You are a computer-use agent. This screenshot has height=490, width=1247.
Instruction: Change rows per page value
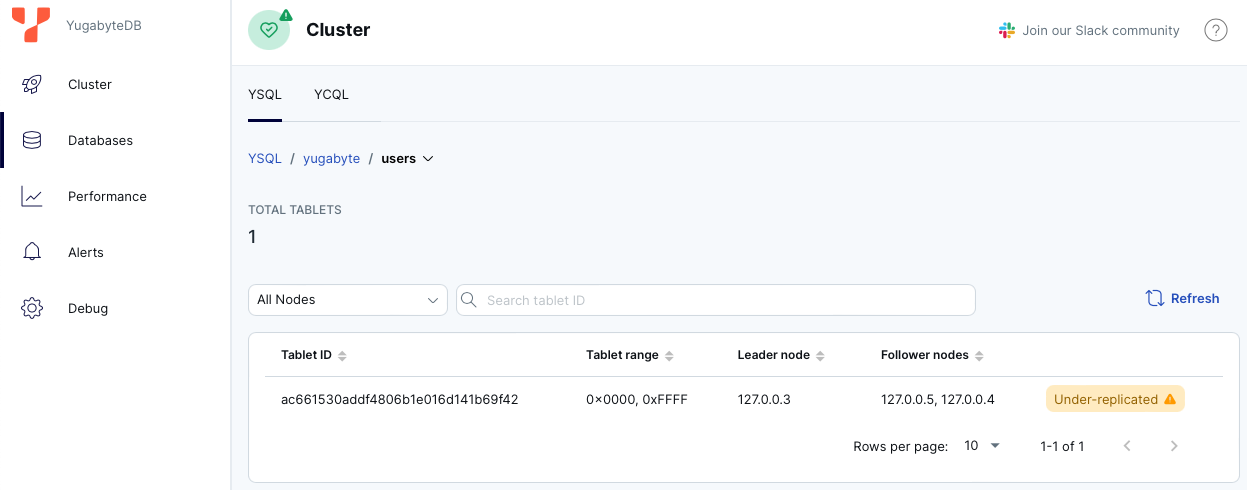982,446
